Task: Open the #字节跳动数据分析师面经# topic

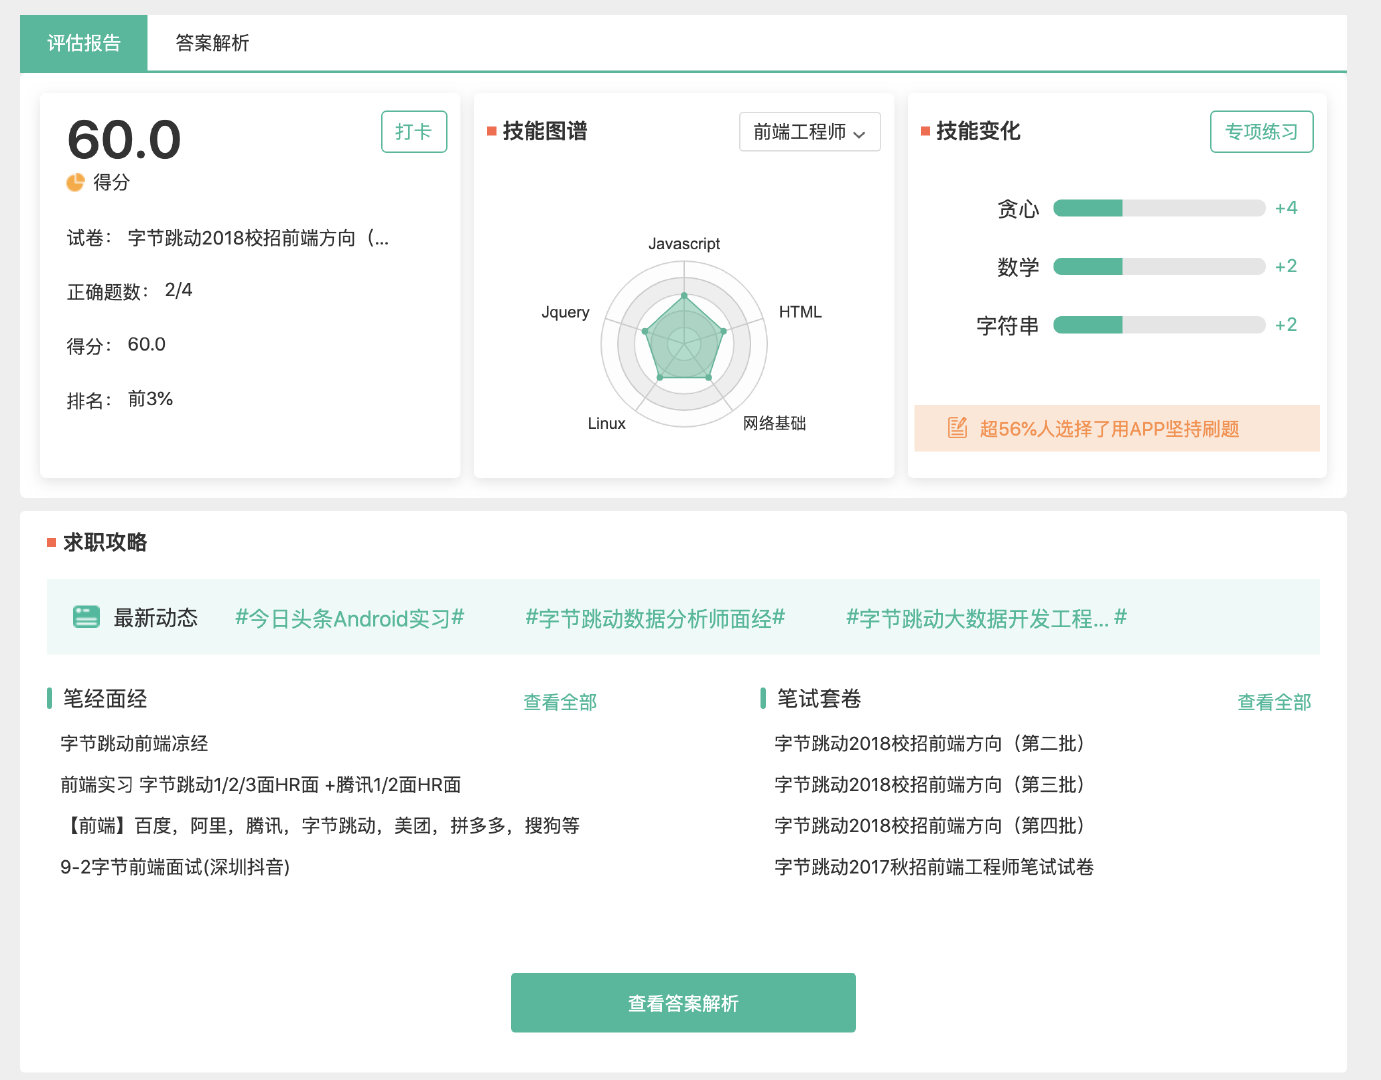Action: [656, 618]
